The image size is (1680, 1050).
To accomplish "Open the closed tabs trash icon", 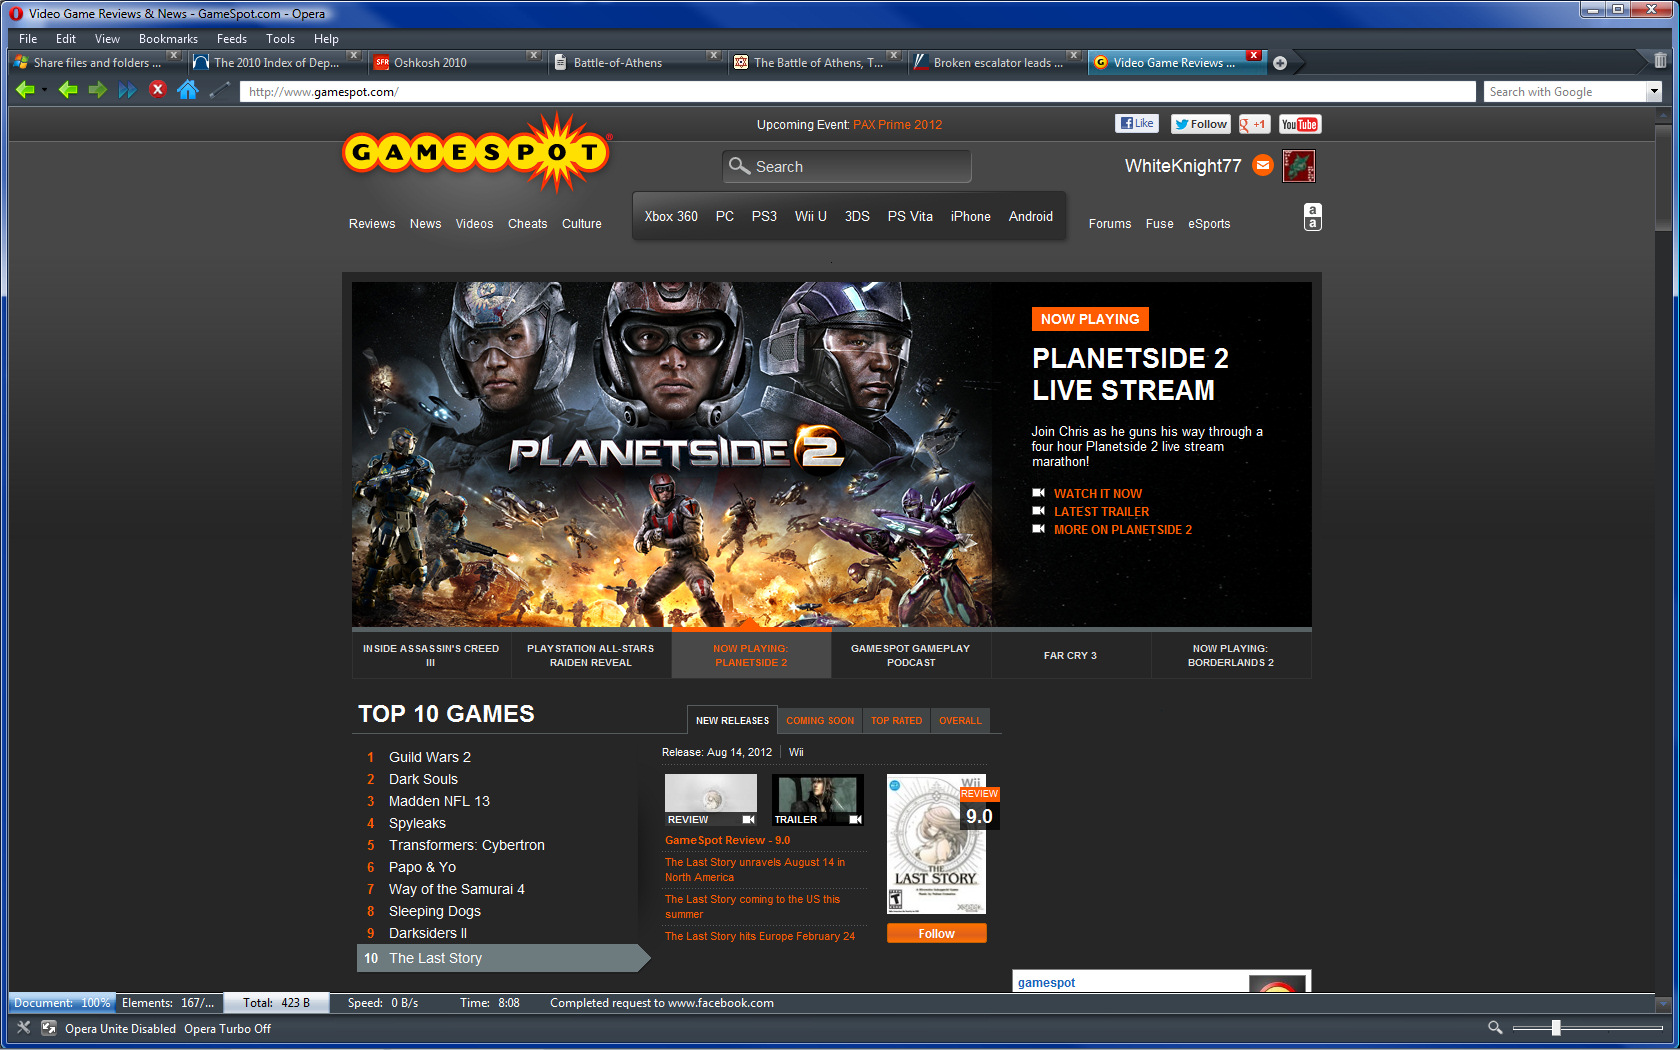I will tap(1660, 60).
